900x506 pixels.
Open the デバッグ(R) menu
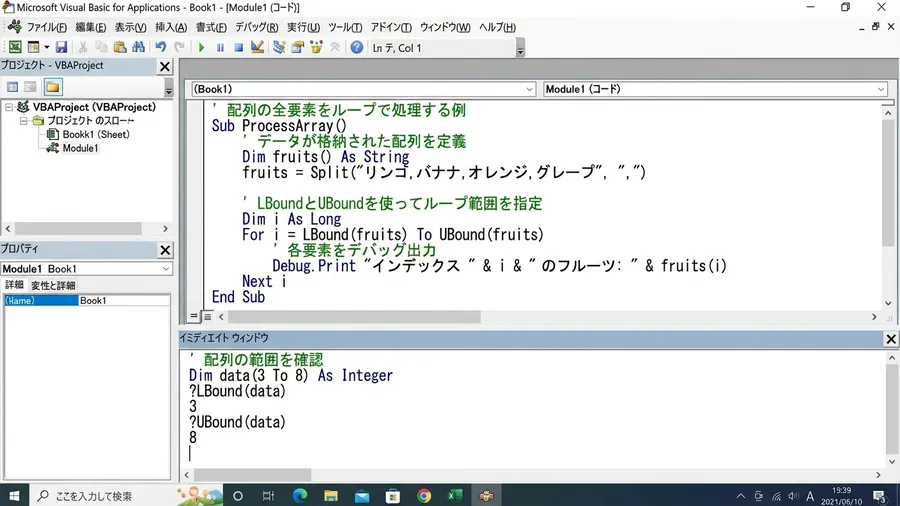point(257,27)
